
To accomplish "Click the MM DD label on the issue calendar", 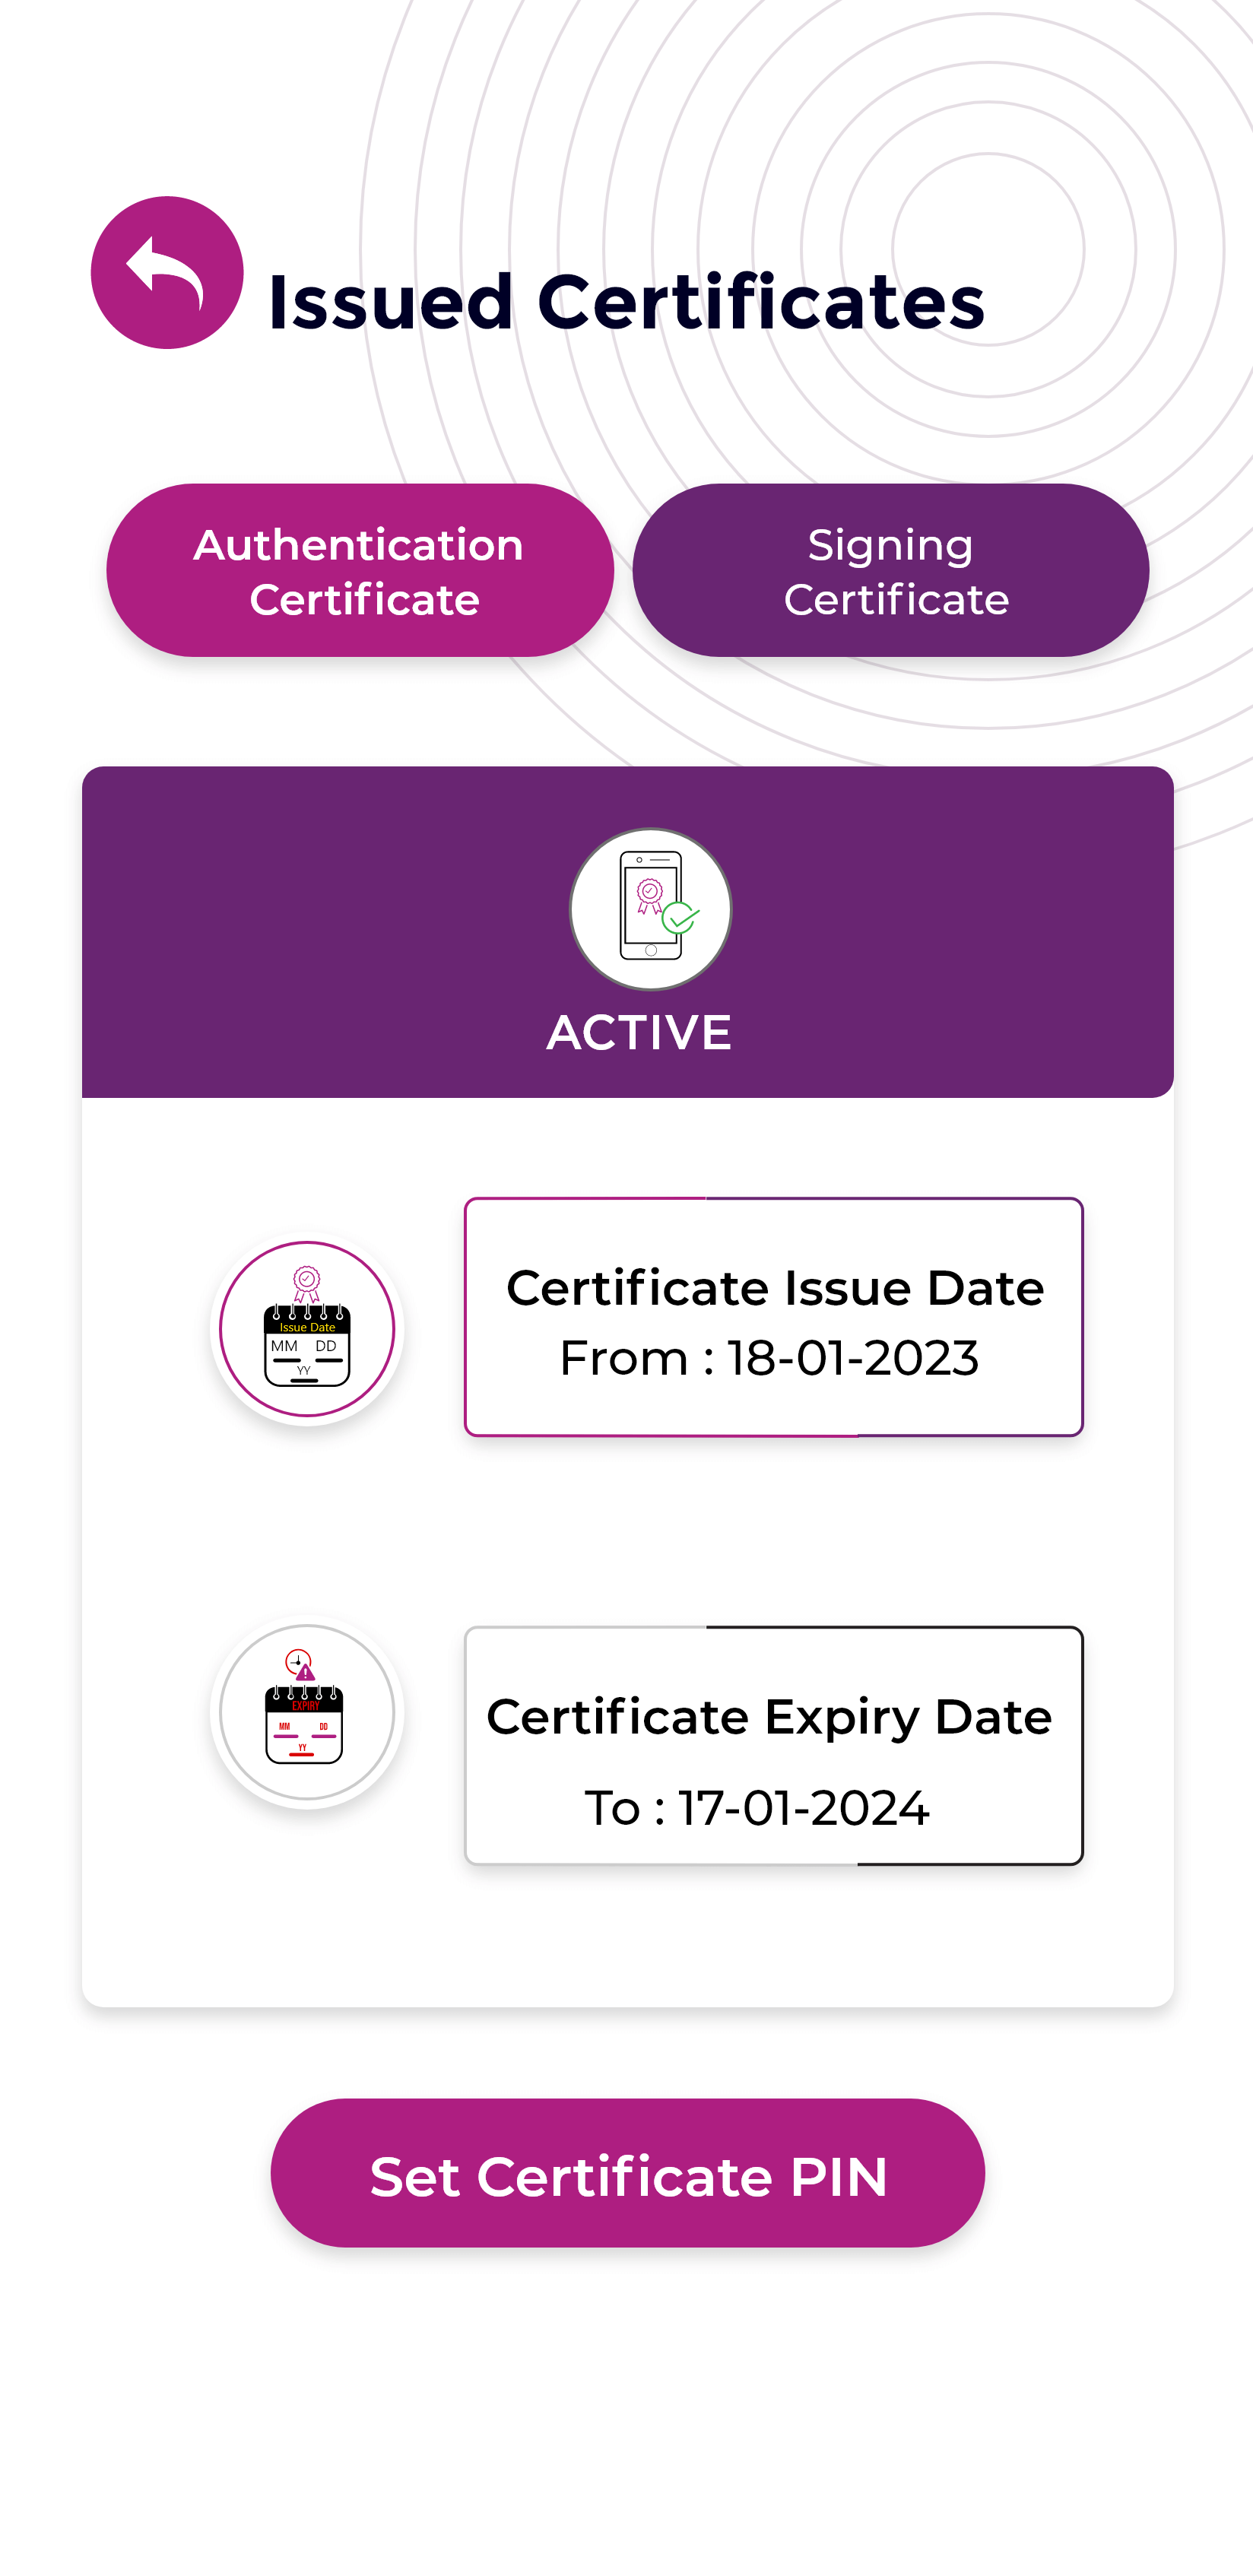I will (304, 1346).
